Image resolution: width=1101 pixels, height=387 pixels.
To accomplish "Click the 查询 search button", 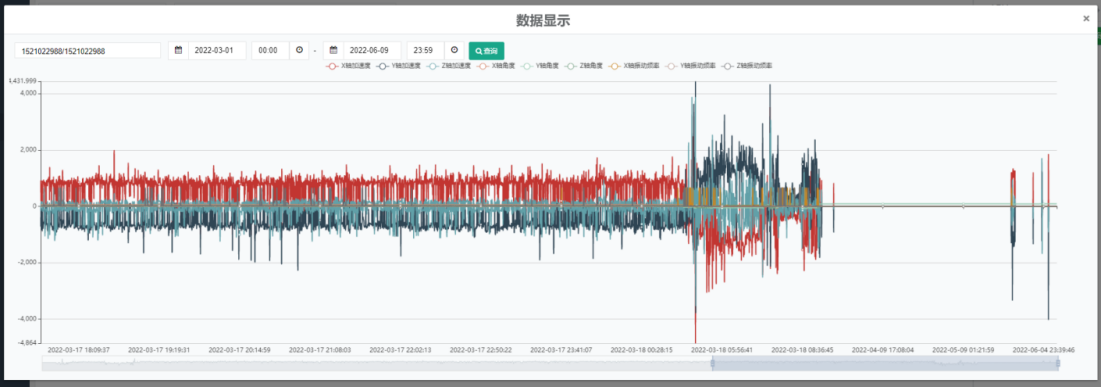I will click(x=487, y=51).
